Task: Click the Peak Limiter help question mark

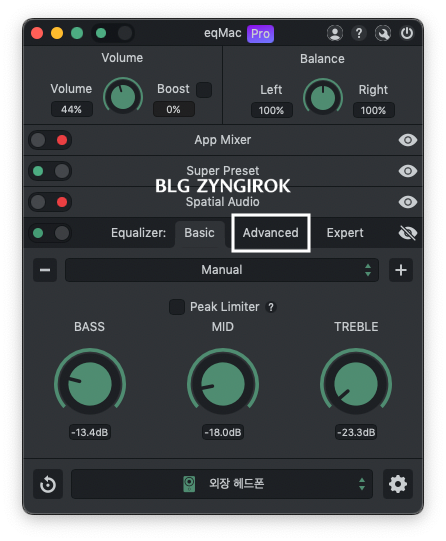Action: 271,307
